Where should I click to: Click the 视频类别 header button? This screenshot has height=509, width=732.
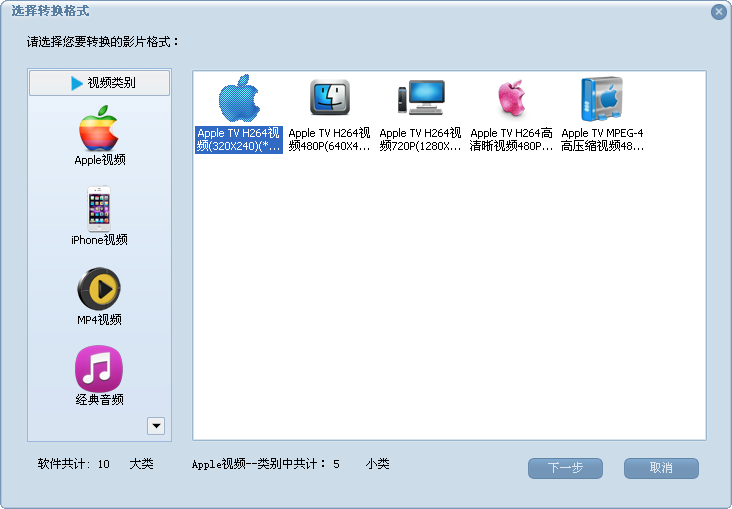[x=99, y=83]
